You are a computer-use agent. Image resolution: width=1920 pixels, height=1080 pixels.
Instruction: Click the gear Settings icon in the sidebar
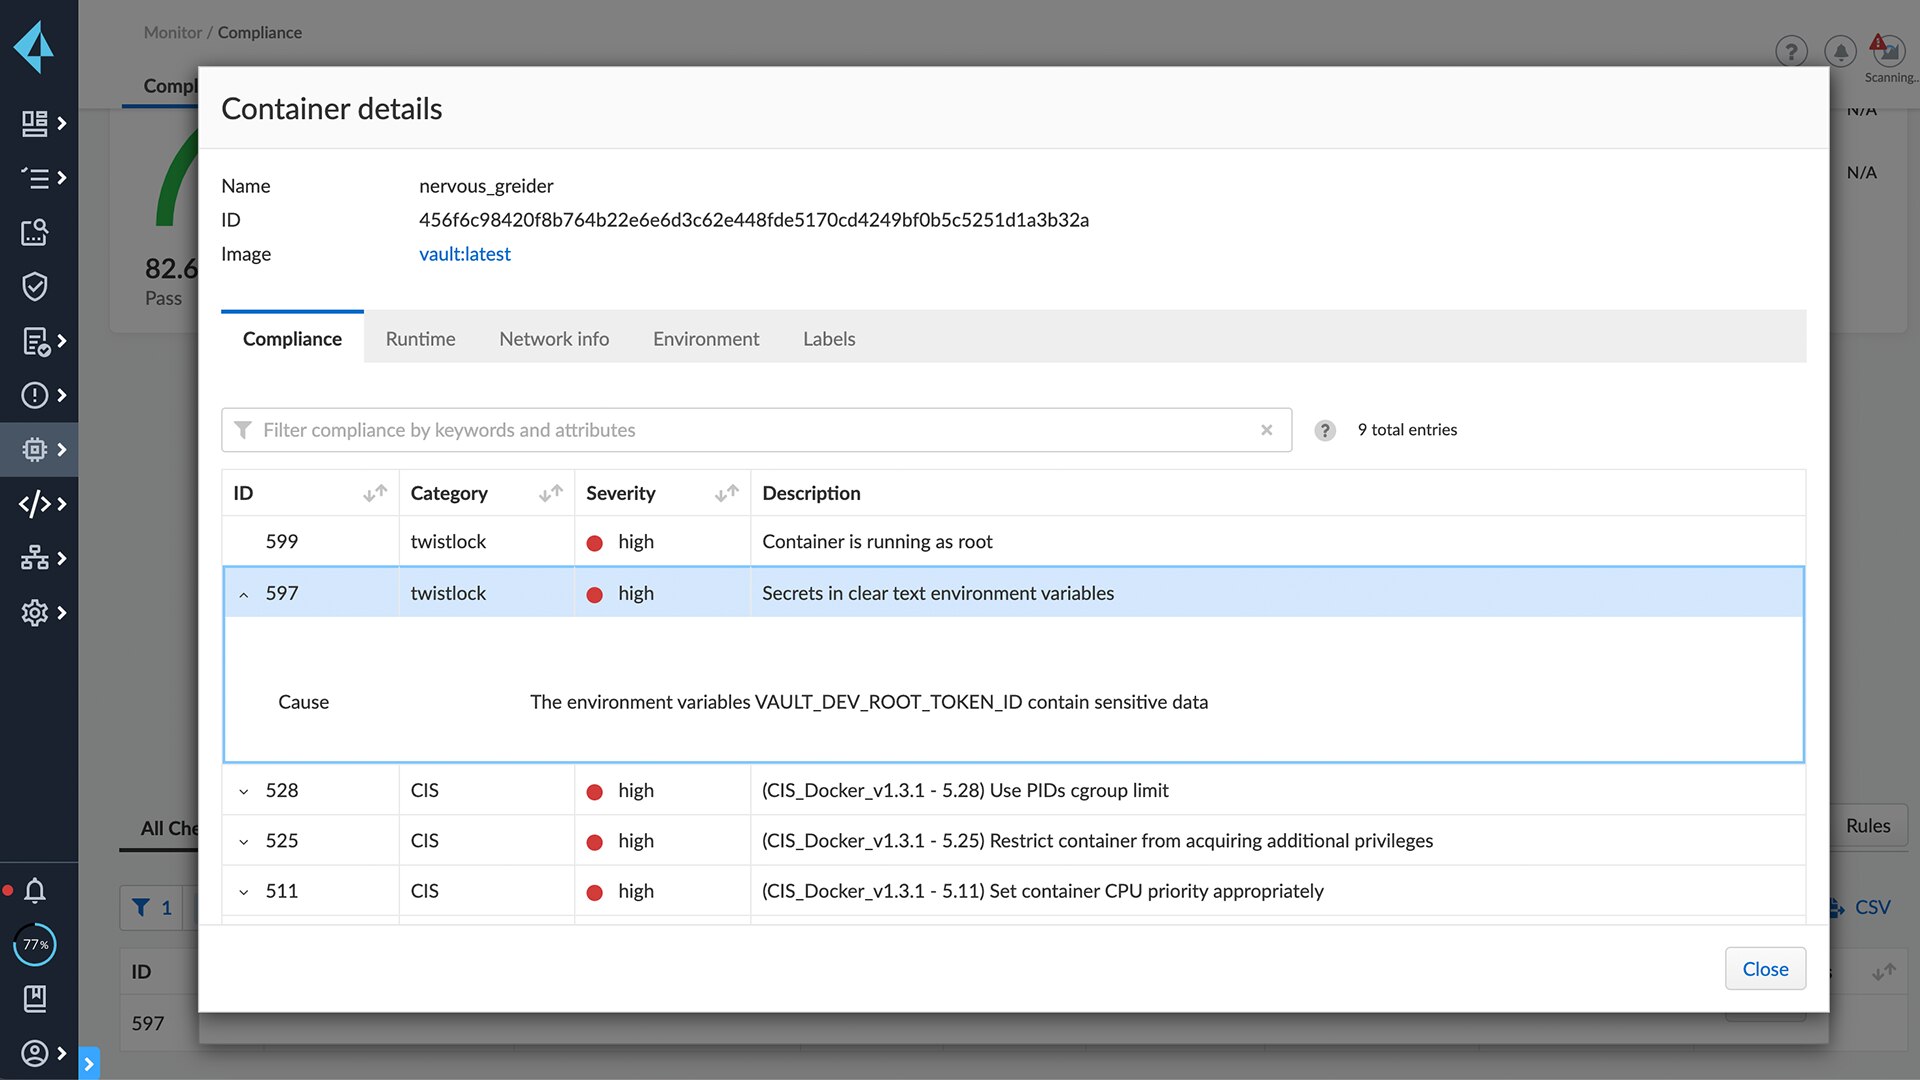tap(36, 613)
